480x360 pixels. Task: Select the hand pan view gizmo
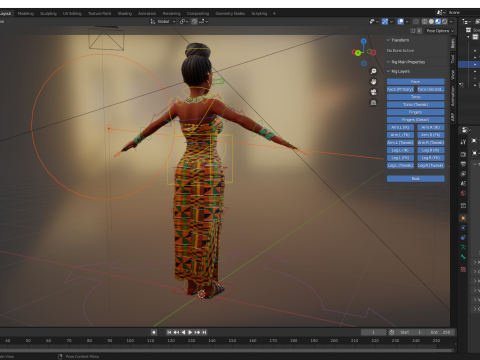[x=374, y=82]
